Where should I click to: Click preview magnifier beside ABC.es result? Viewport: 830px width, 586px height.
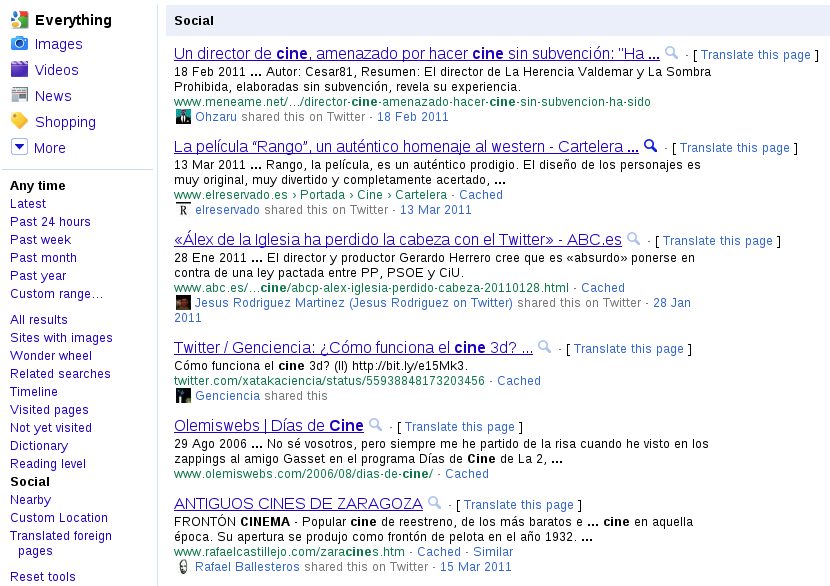(x=633, y=239)
